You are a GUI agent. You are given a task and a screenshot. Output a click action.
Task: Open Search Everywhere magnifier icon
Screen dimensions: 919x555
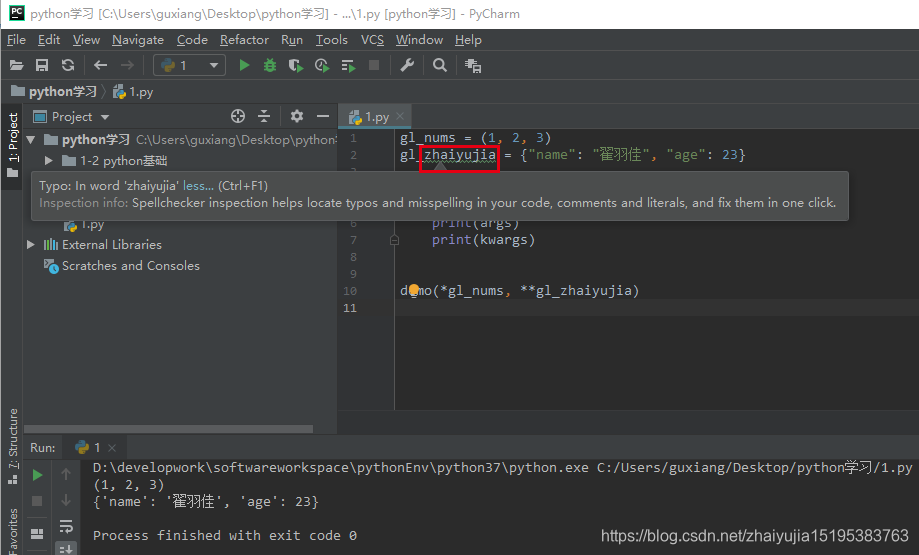(440, 65)
